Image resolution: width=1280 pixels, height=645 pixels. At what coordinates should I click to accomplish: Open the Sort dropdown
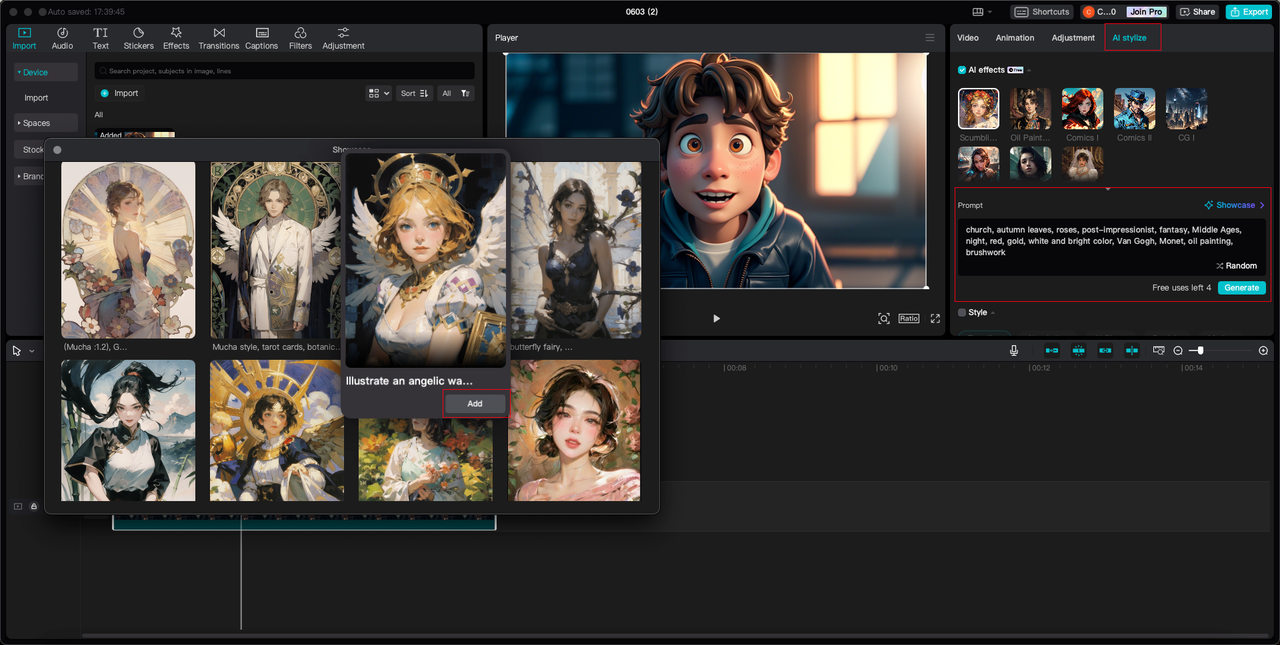point(415,93)
